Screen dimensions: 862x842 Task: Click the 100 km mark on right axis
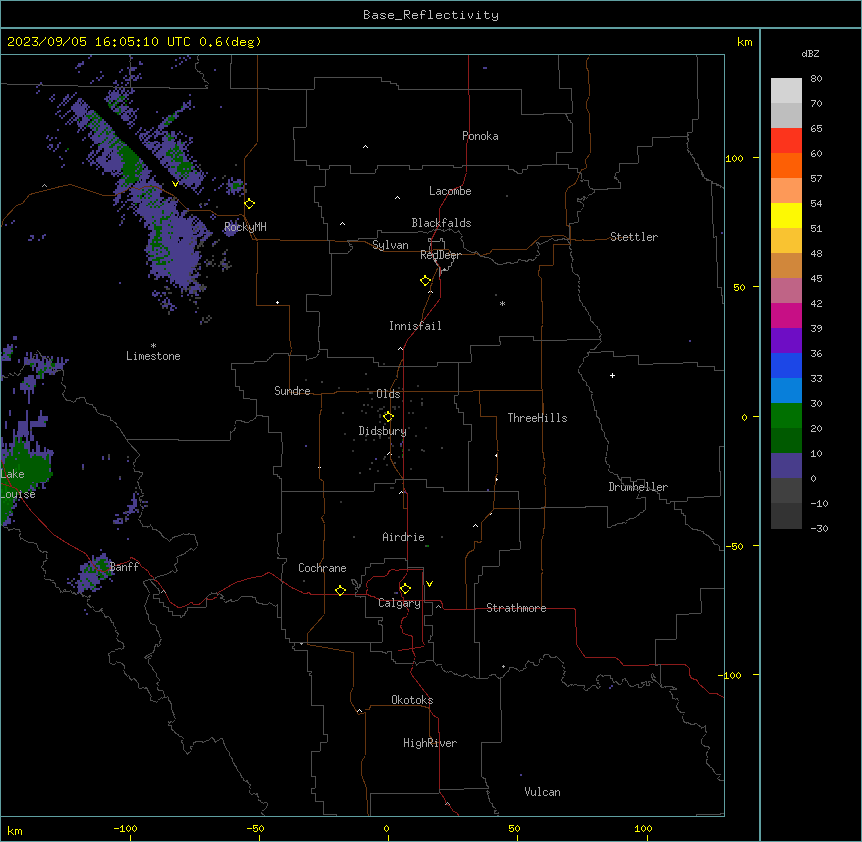click(x=734, y=158)
